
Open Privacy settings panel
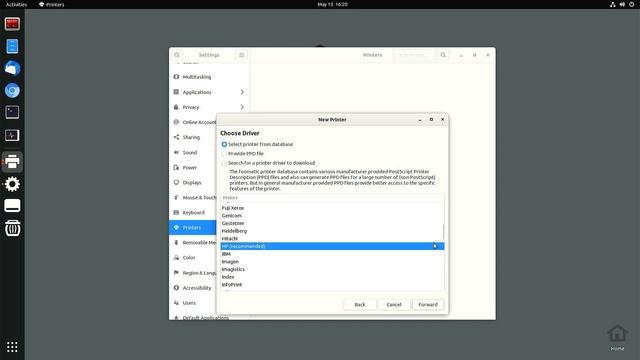(209, 107)
